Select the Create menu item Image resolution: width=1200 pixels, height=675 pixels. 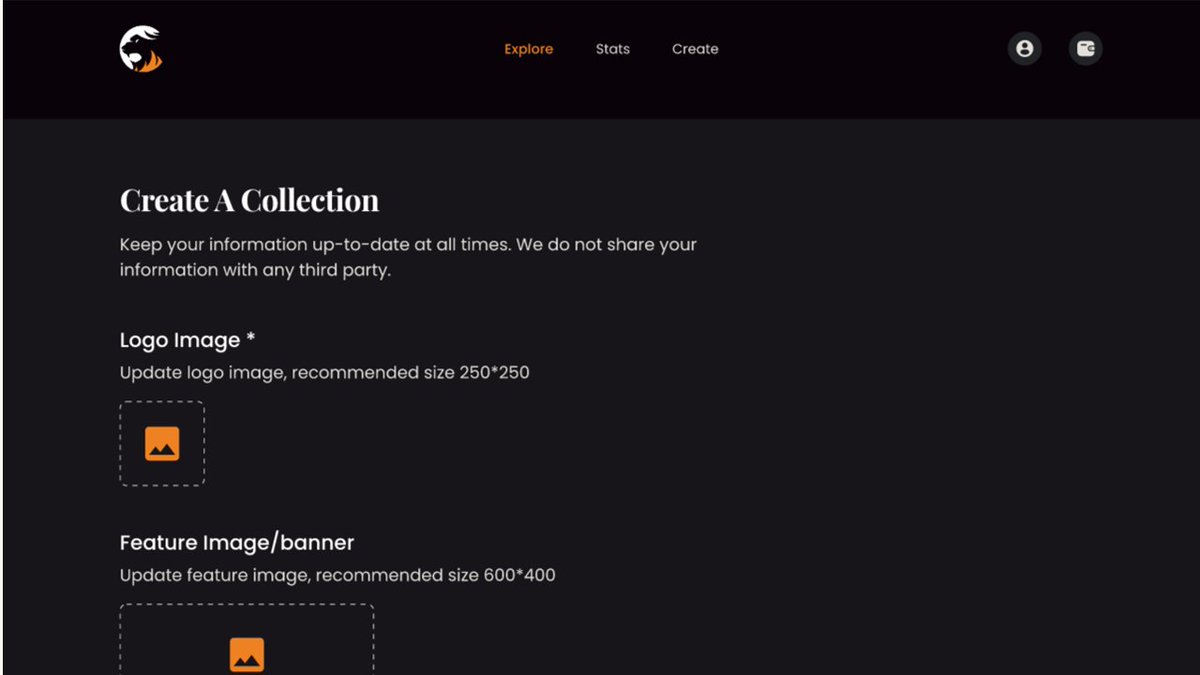[695, 49]
